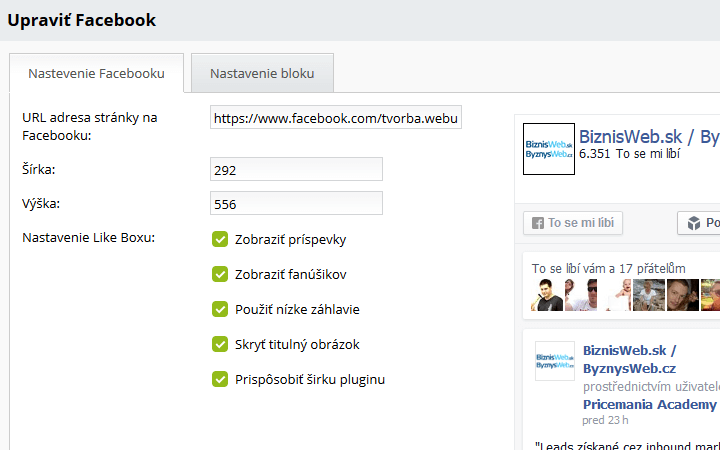This screenshot has height=450, width=720.
Task: Click the Facebook icon in the Like button
Action: (x=538, y=223)
